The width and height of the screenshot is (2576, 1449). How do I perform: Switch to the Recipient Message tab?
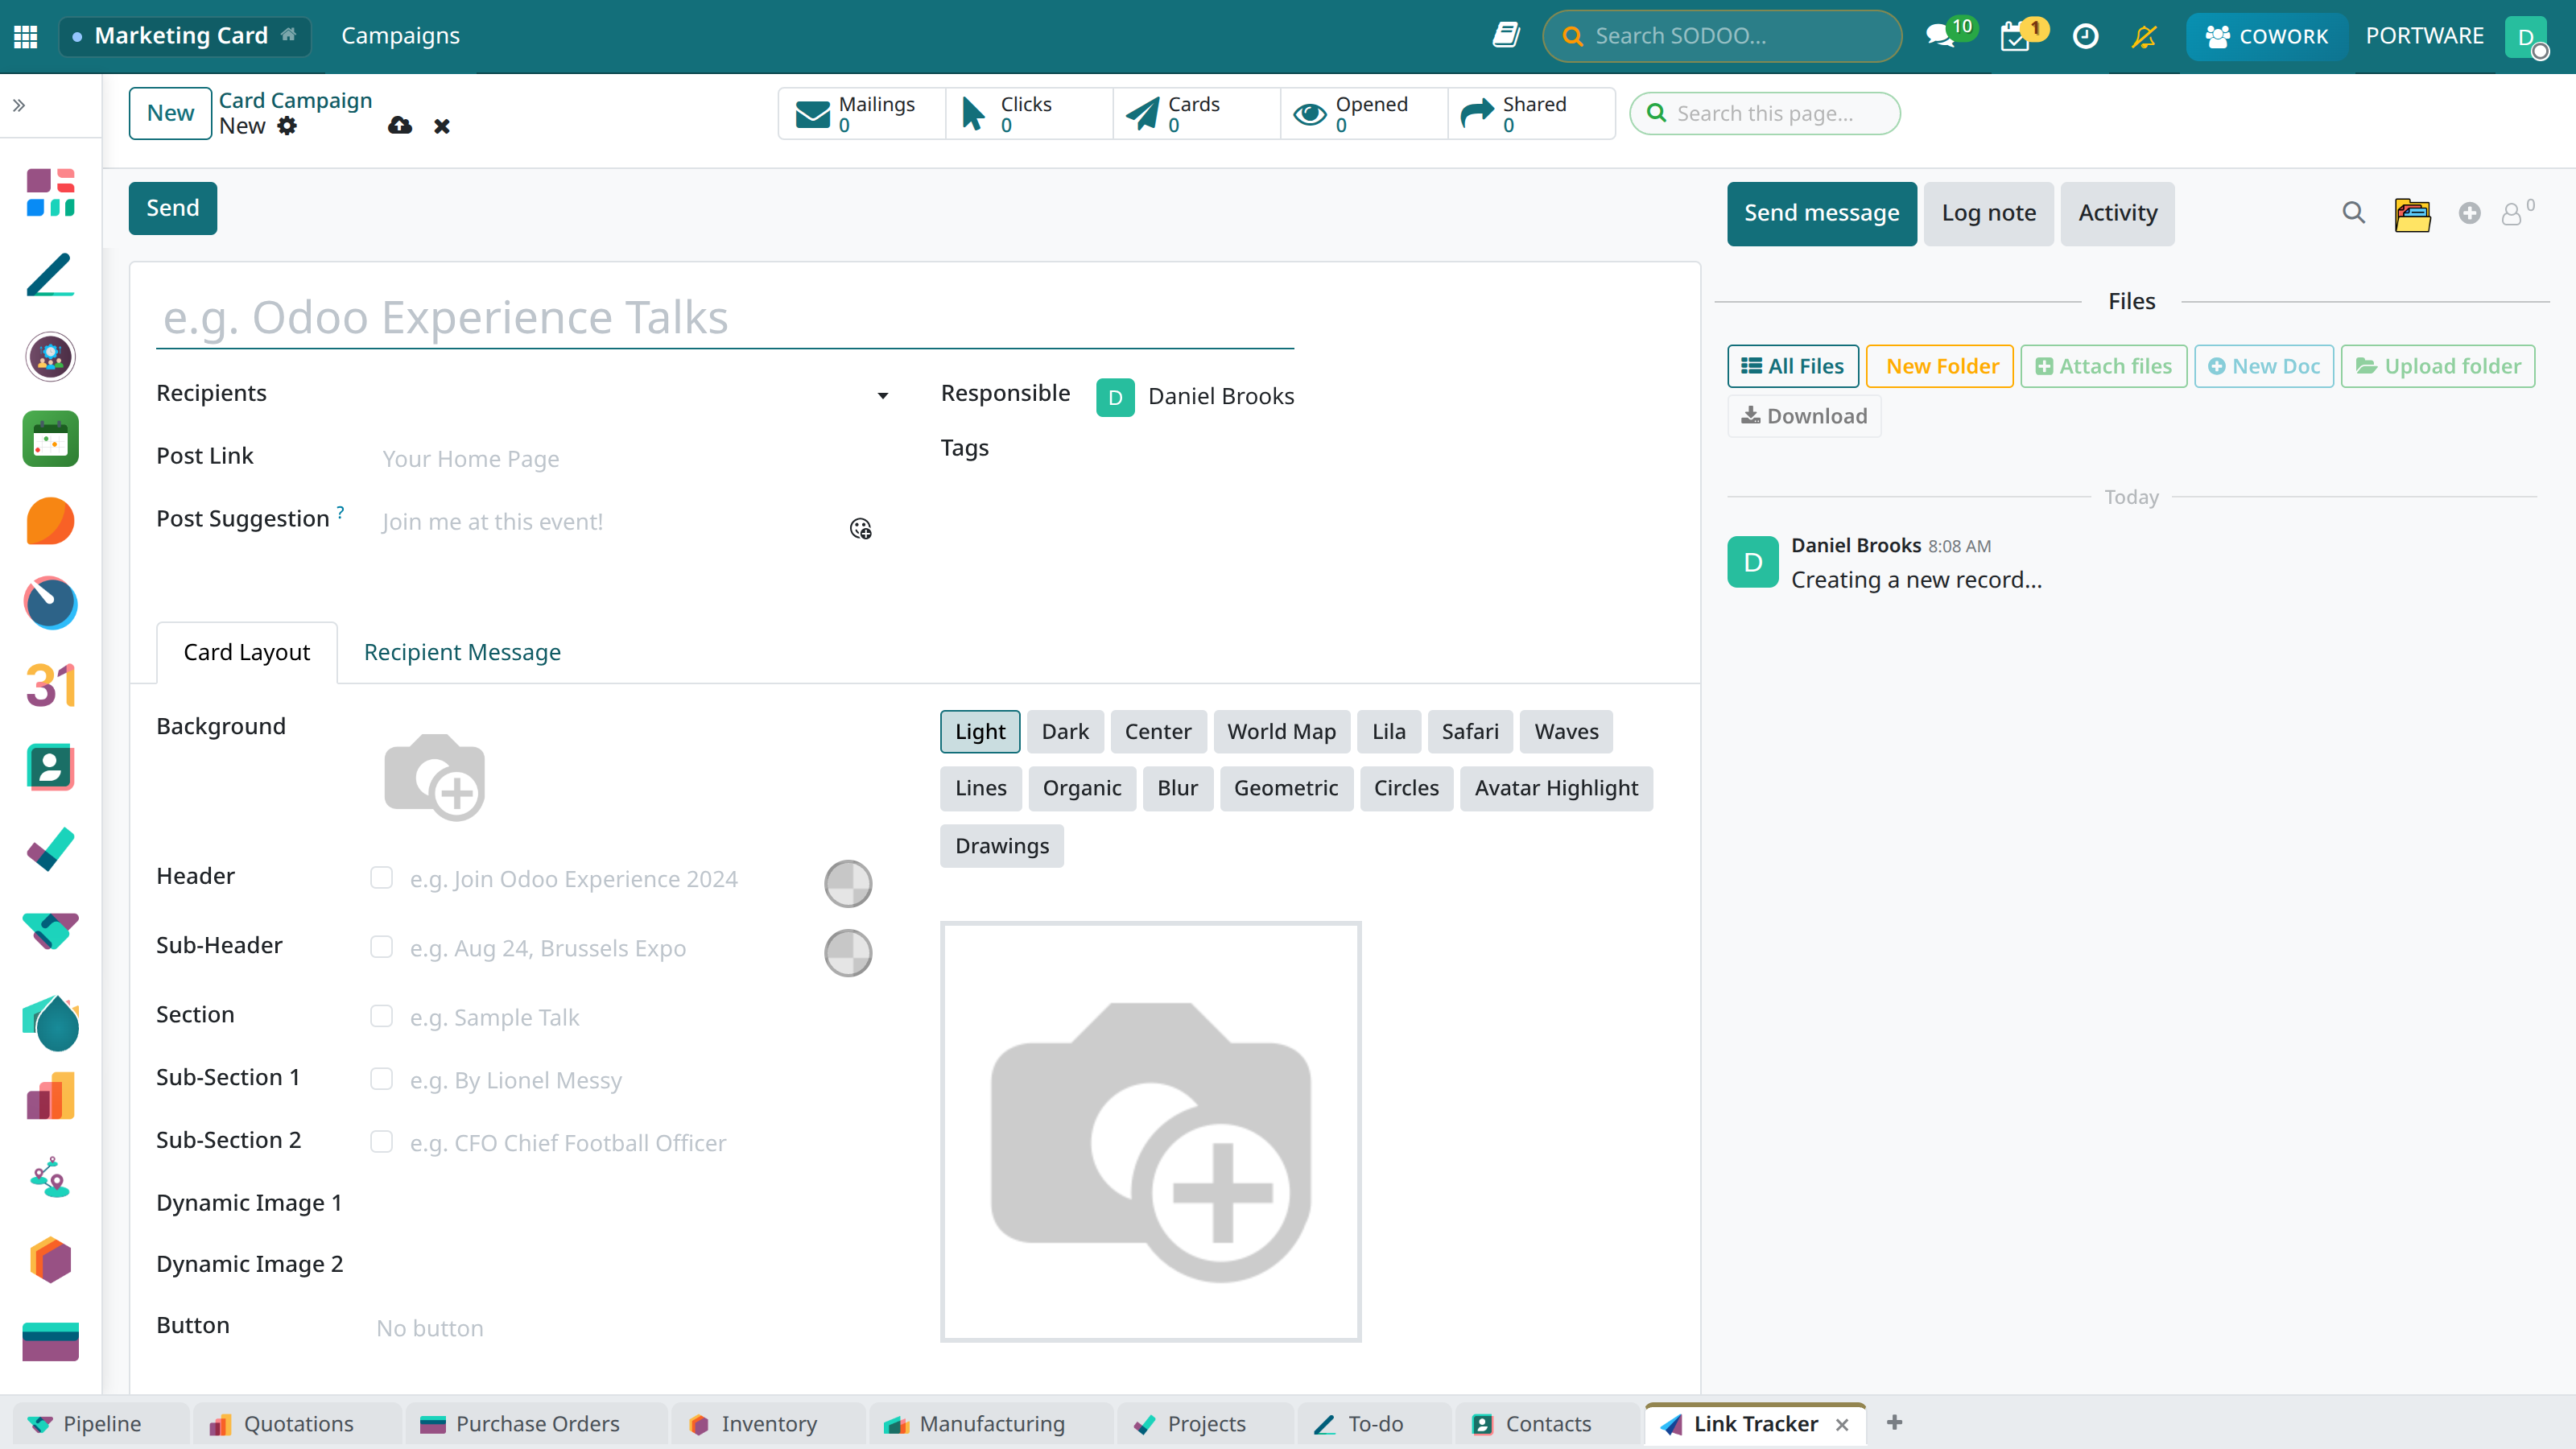(462, 652)
